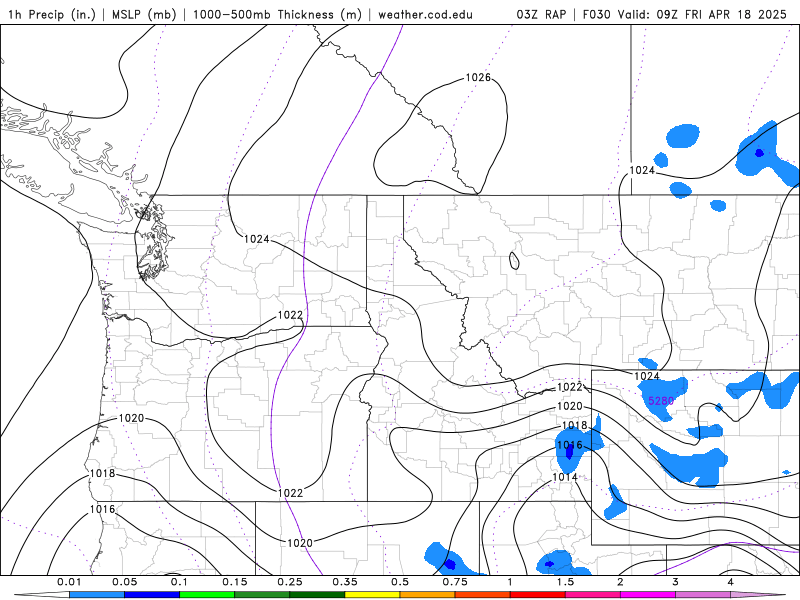Click the 1014 isobar label
Image resolution: width=800 pixels, height=600 pixels.
coord(565,477)
